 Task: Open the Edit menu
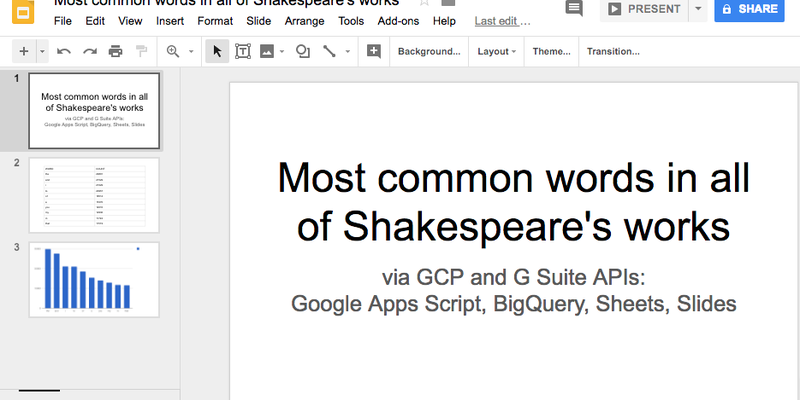(x=95, y=21)
